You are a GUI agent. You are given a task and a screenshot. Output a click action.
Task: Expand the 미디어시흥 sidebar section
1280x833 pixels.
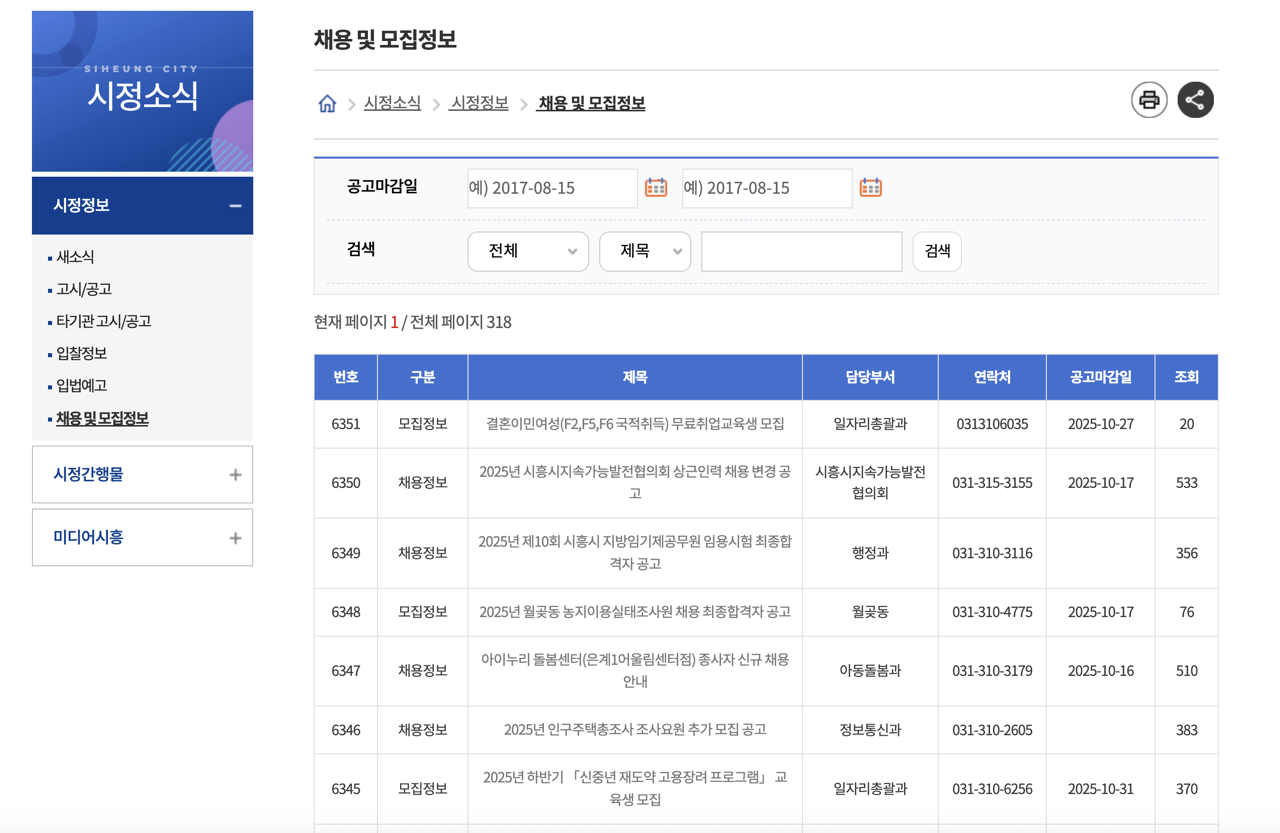tap(142, 537)
